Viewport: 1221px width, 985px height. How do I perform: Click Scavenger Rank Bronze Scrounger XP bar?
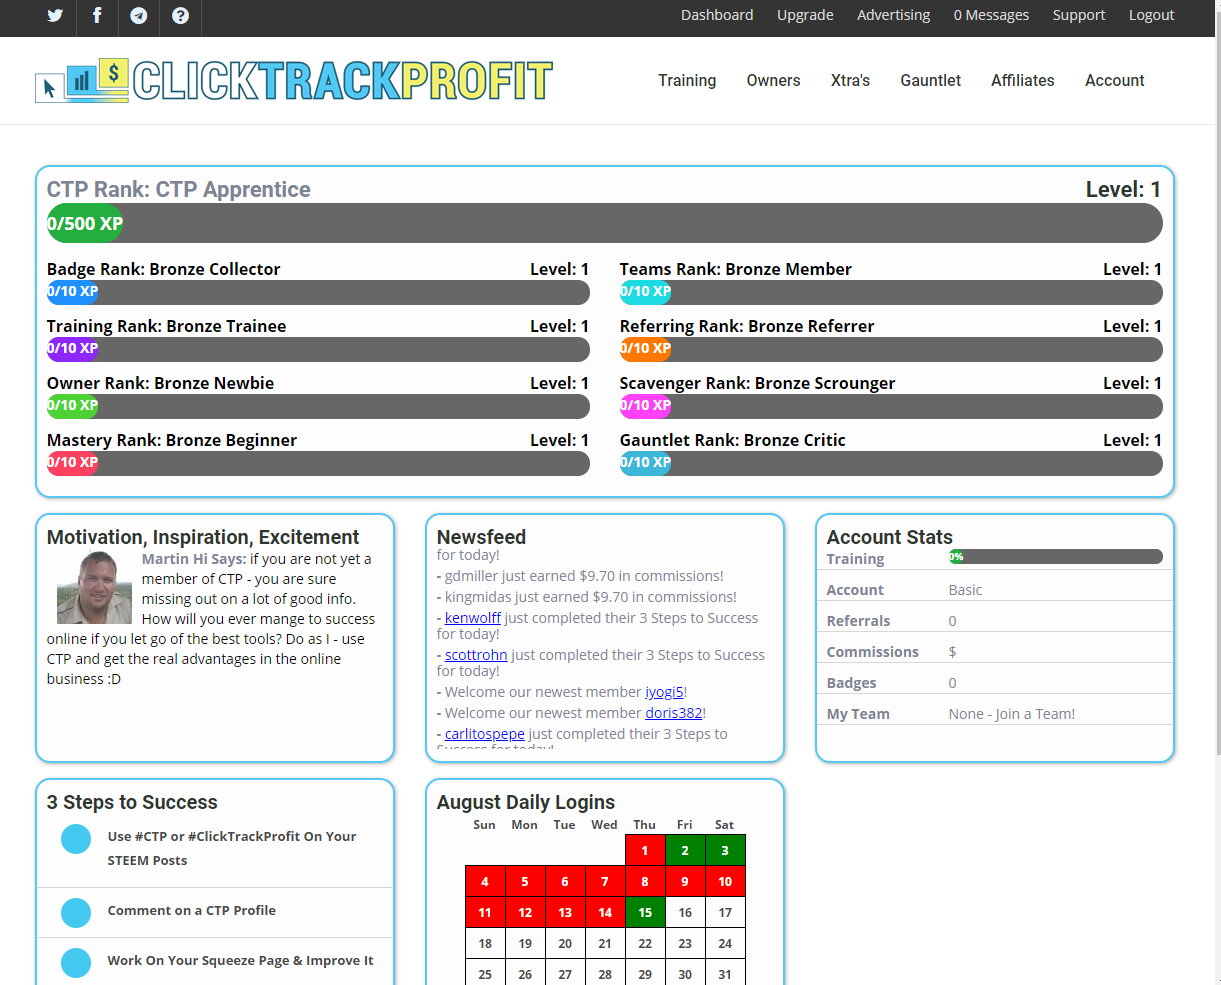coord(891,406)
